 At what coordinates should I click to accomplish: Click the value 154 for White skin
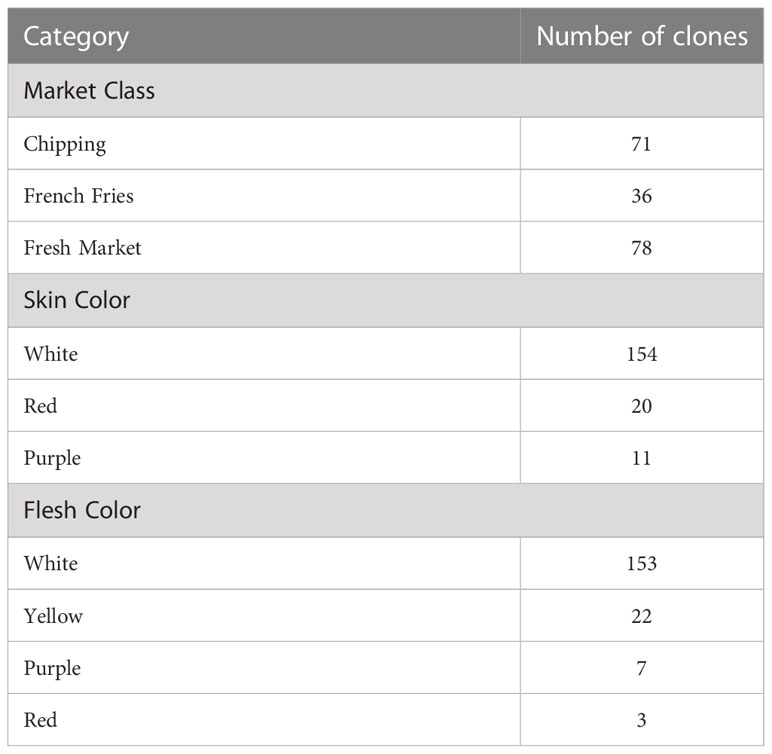pyautogui.click(x=642, y=354)
